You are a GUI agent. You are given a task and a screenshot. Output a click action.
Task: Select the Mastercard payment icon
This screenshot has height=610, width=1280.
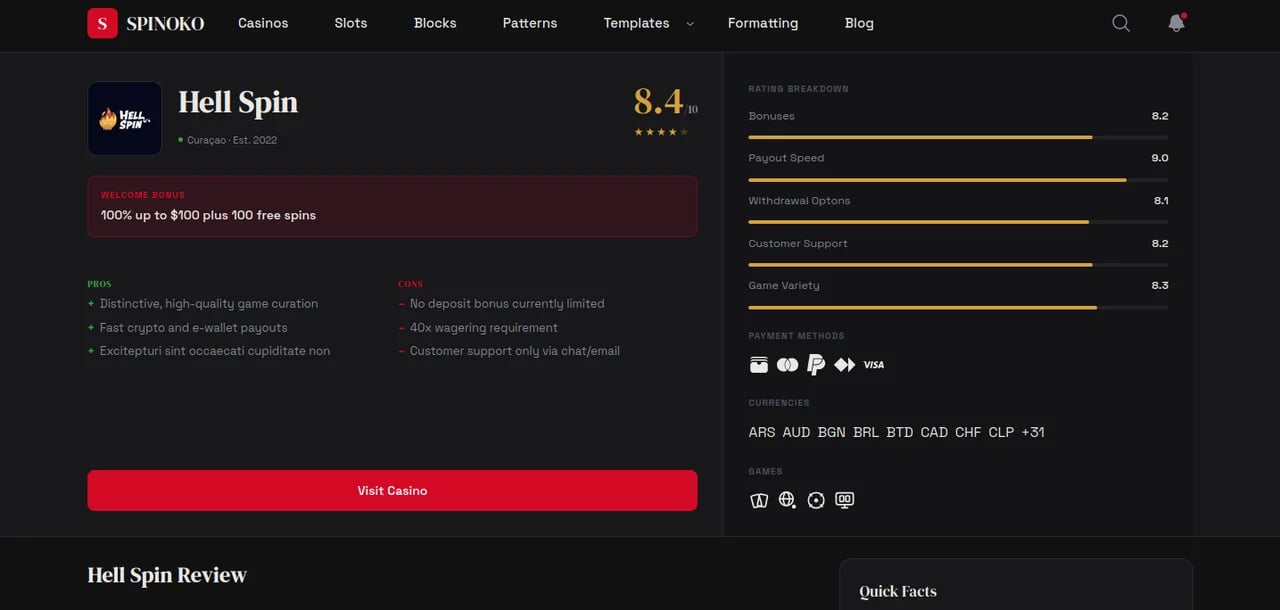pyautogui.click(x=788, y=365)
